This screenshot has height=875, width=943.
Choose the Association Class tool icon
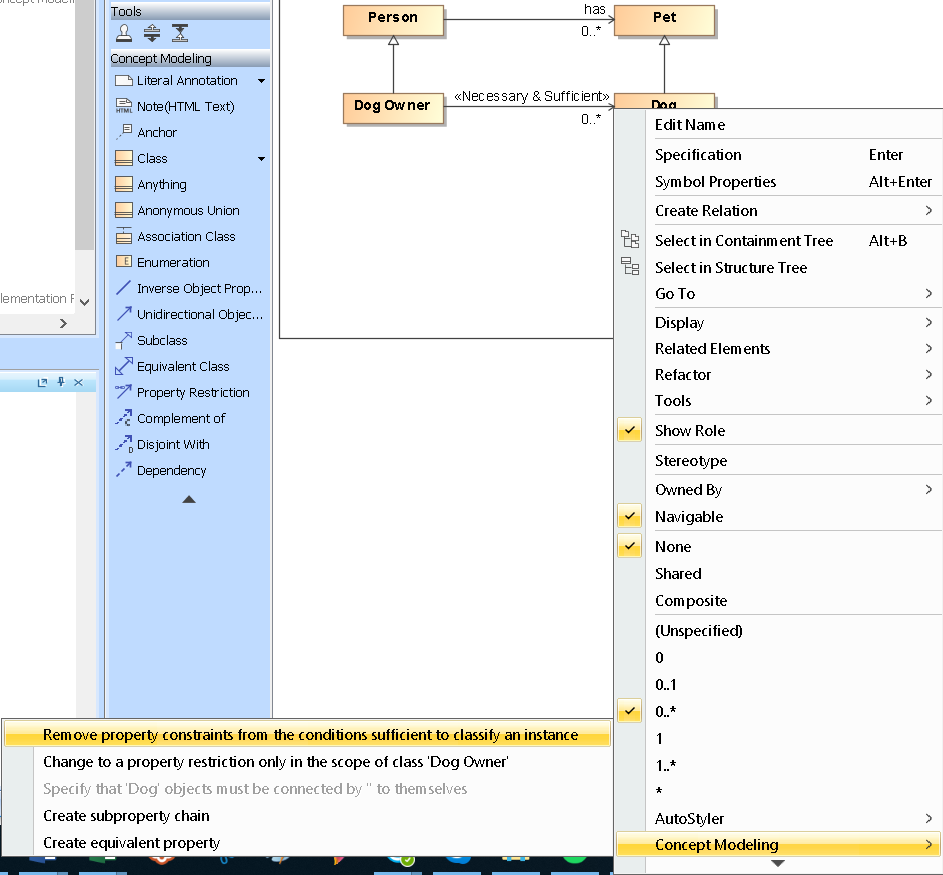coord(124,237)
